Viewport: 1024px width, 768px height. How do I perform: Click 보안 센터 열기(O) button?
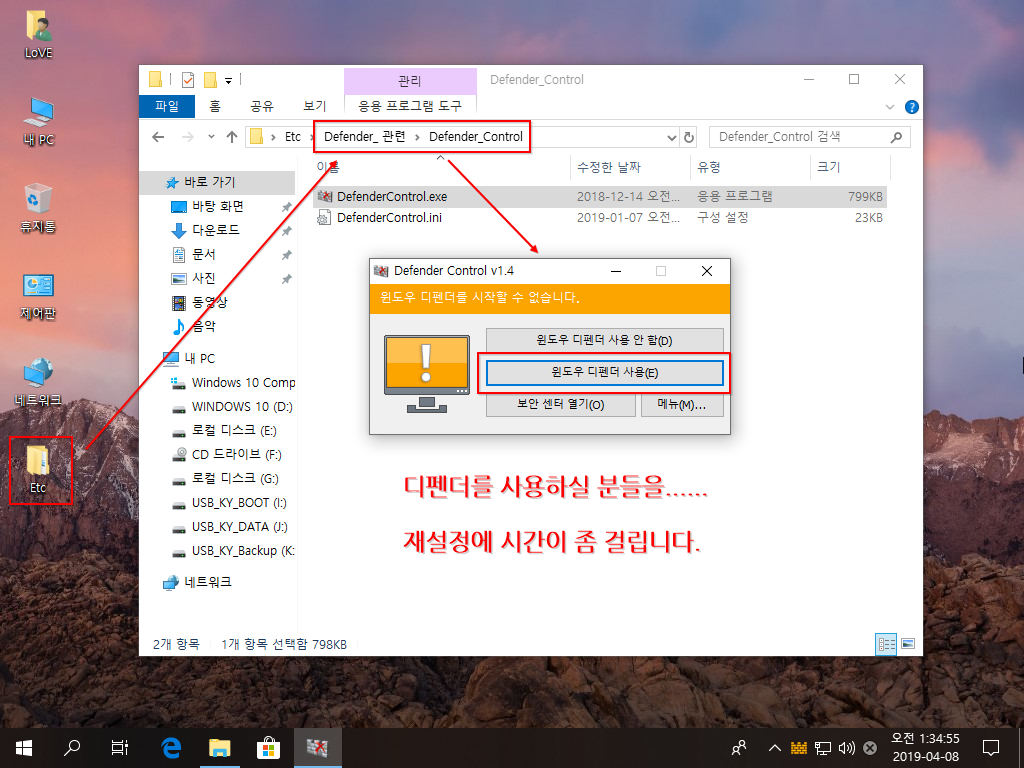point(560,405)
